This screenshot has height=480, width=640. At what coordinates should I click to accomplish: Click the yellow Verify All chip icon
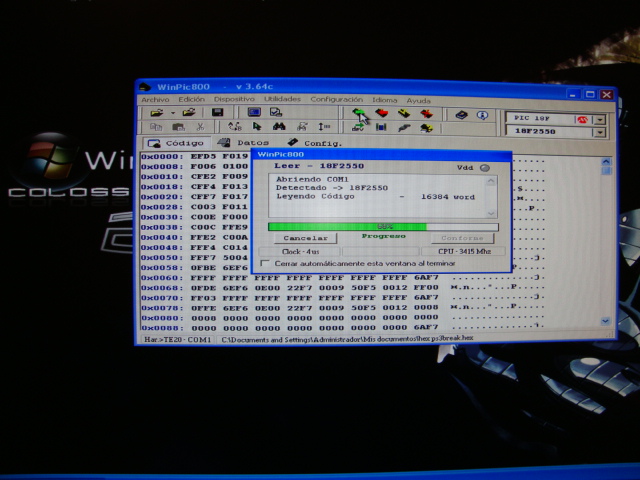click(404, 113)
